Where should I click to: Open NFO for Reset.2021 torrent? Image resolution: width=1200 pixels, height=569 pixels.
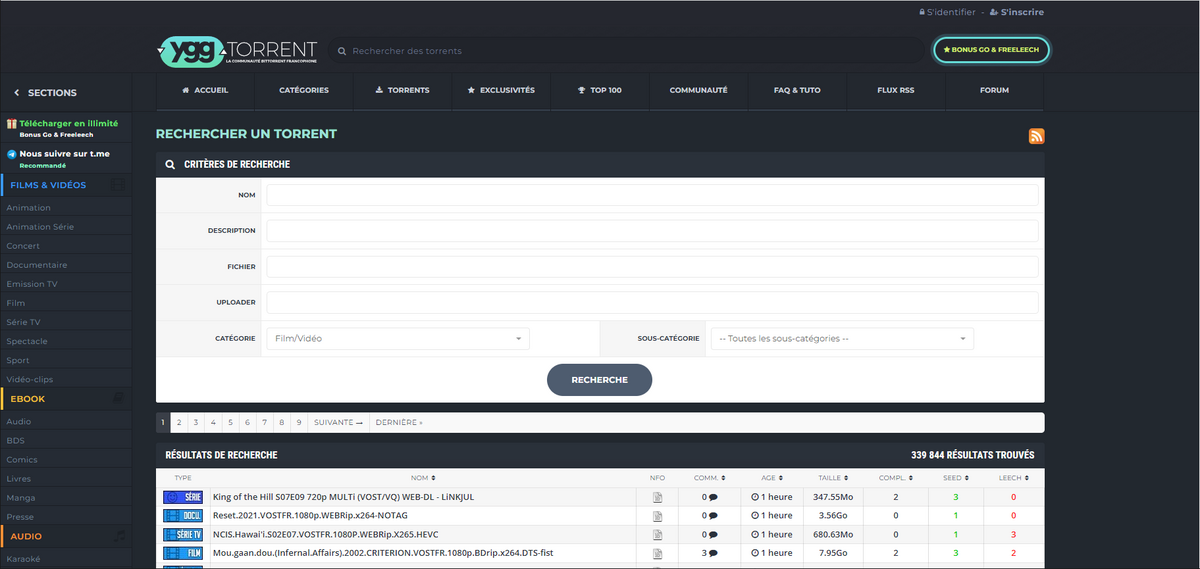coord(657,516)
